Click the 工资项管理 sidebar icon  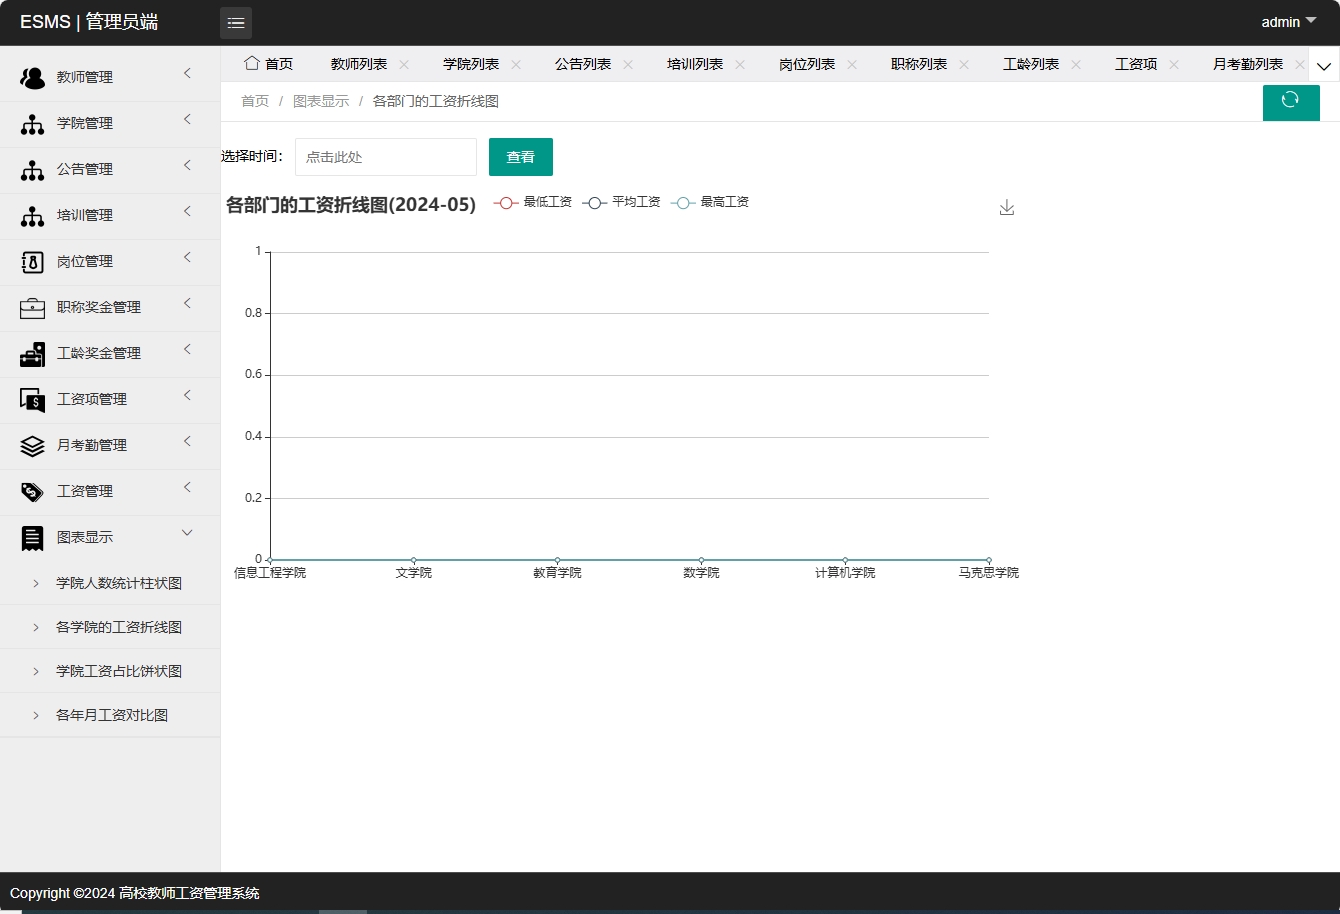pyautogui.click(x=32, y=399)
